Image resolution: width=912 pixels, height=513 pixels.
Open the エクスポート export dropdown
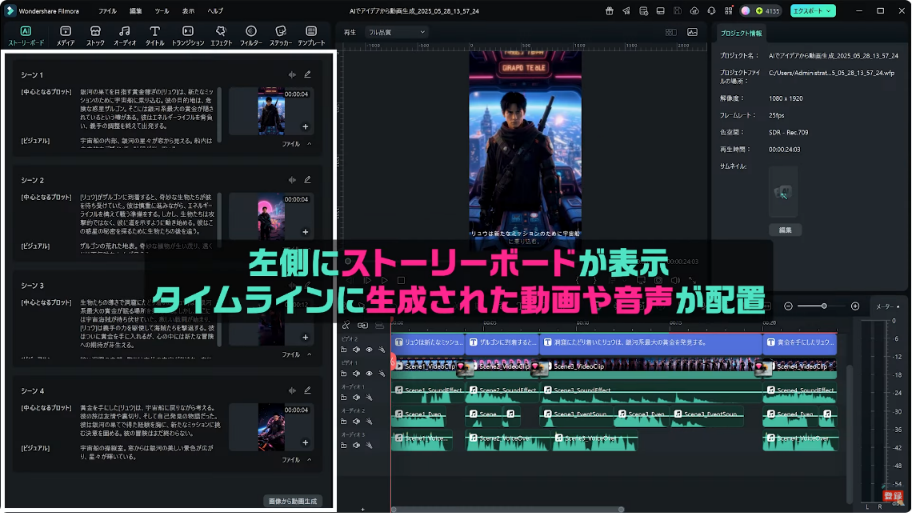click(x=813, y=11)
